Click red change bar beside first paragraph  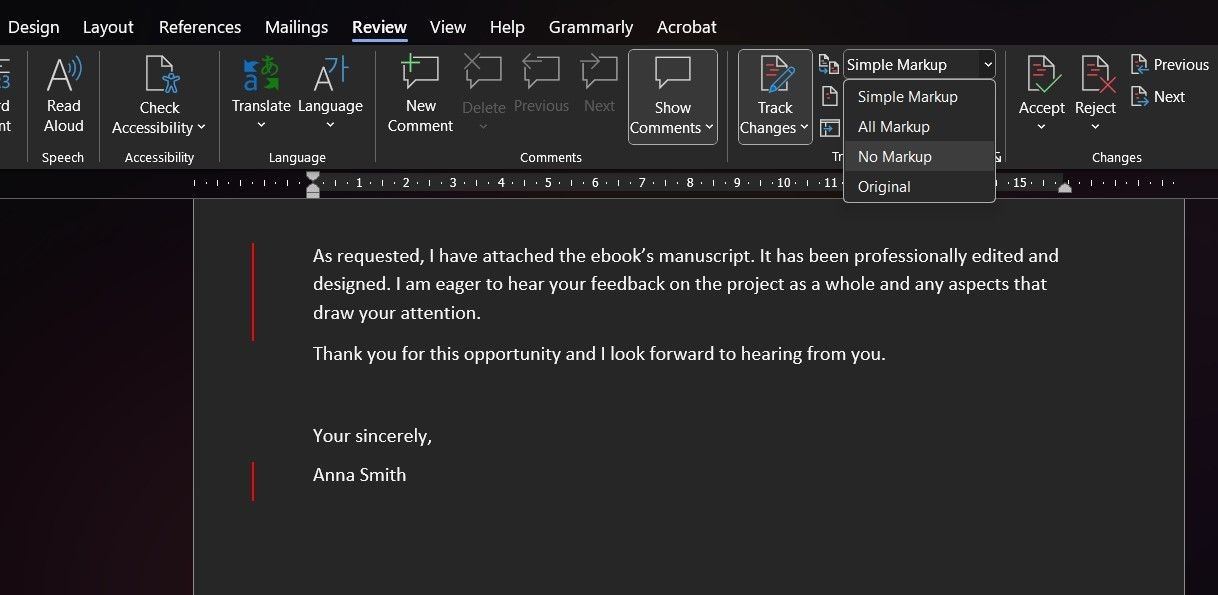pyautogui.click(x=253, y=291)
